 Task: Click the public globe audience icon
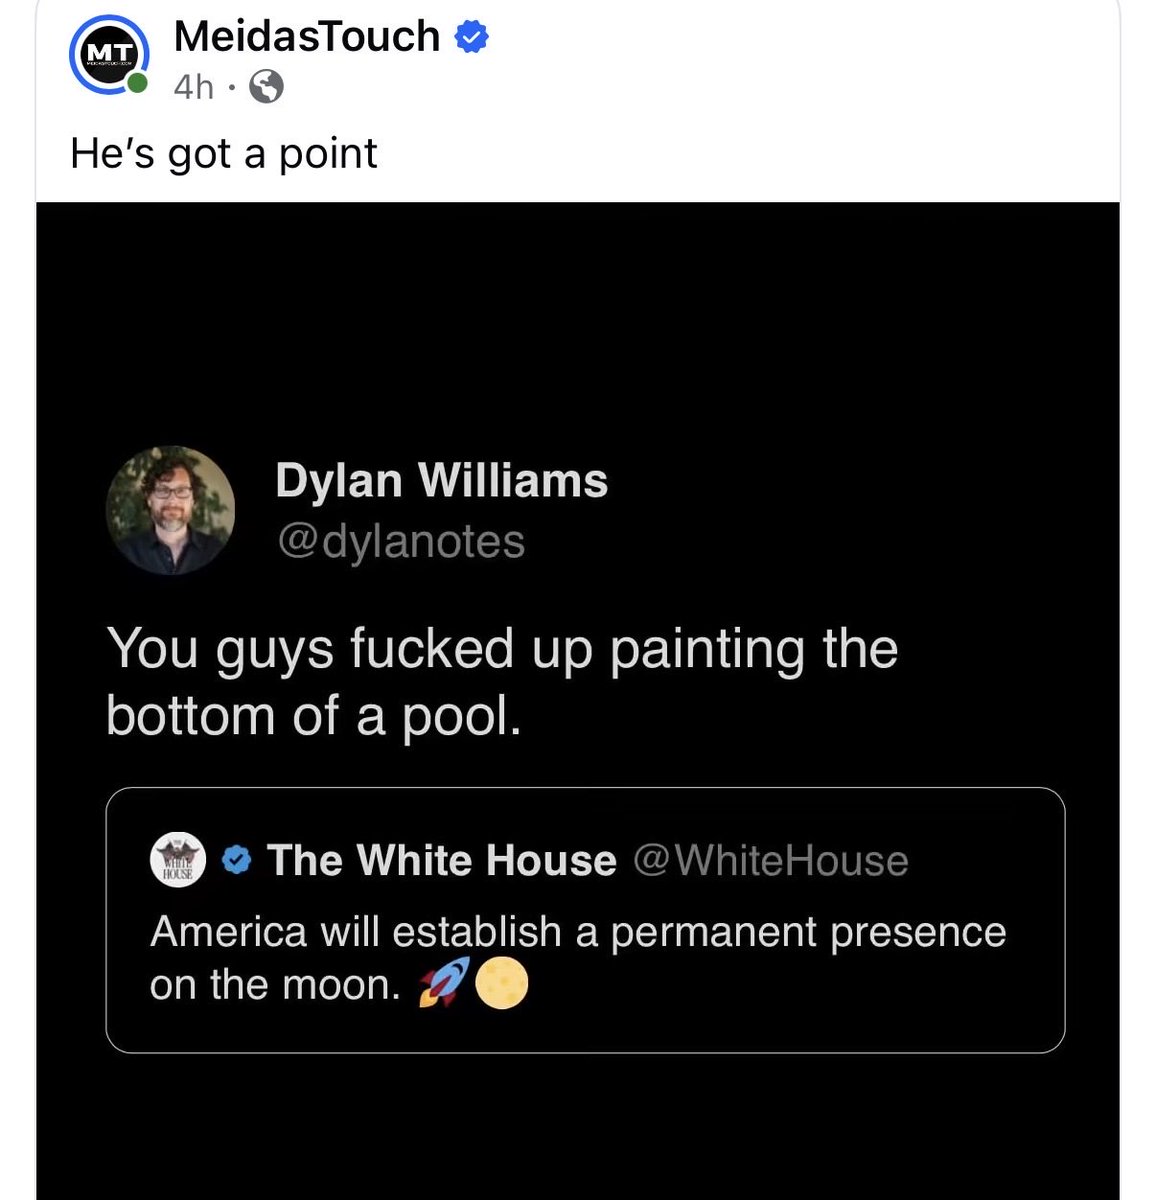click(266, 88)
